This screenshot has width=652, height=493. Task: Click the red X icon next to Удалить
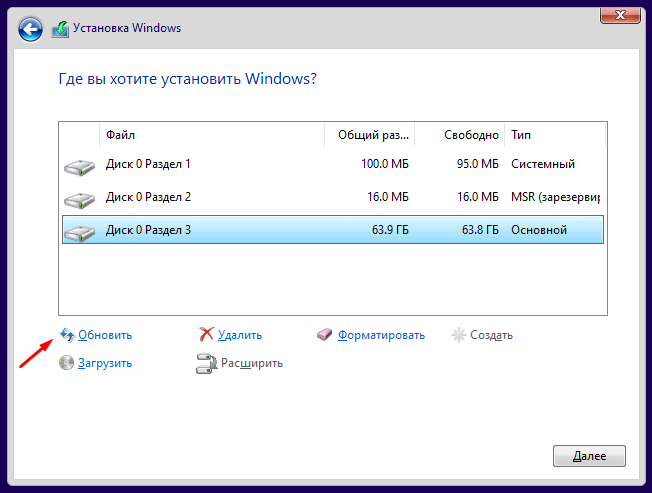click(x=206, y=334)
